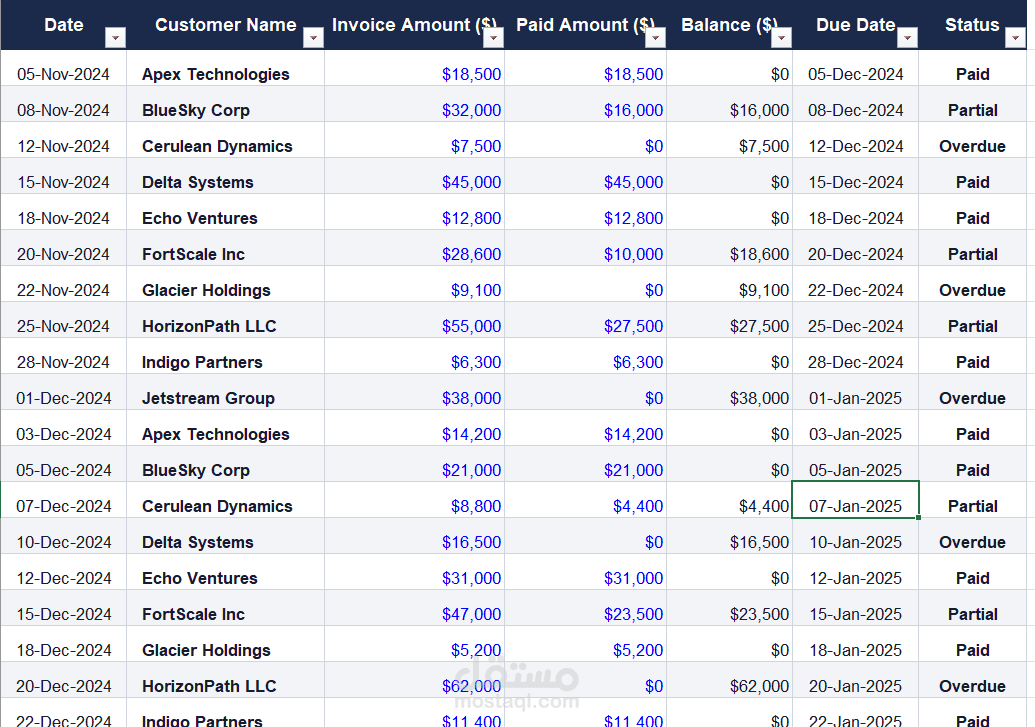This screenshot has height=727, width=1035.
Task: Open the Paid Amount filter dropdown
Action: 655,36
